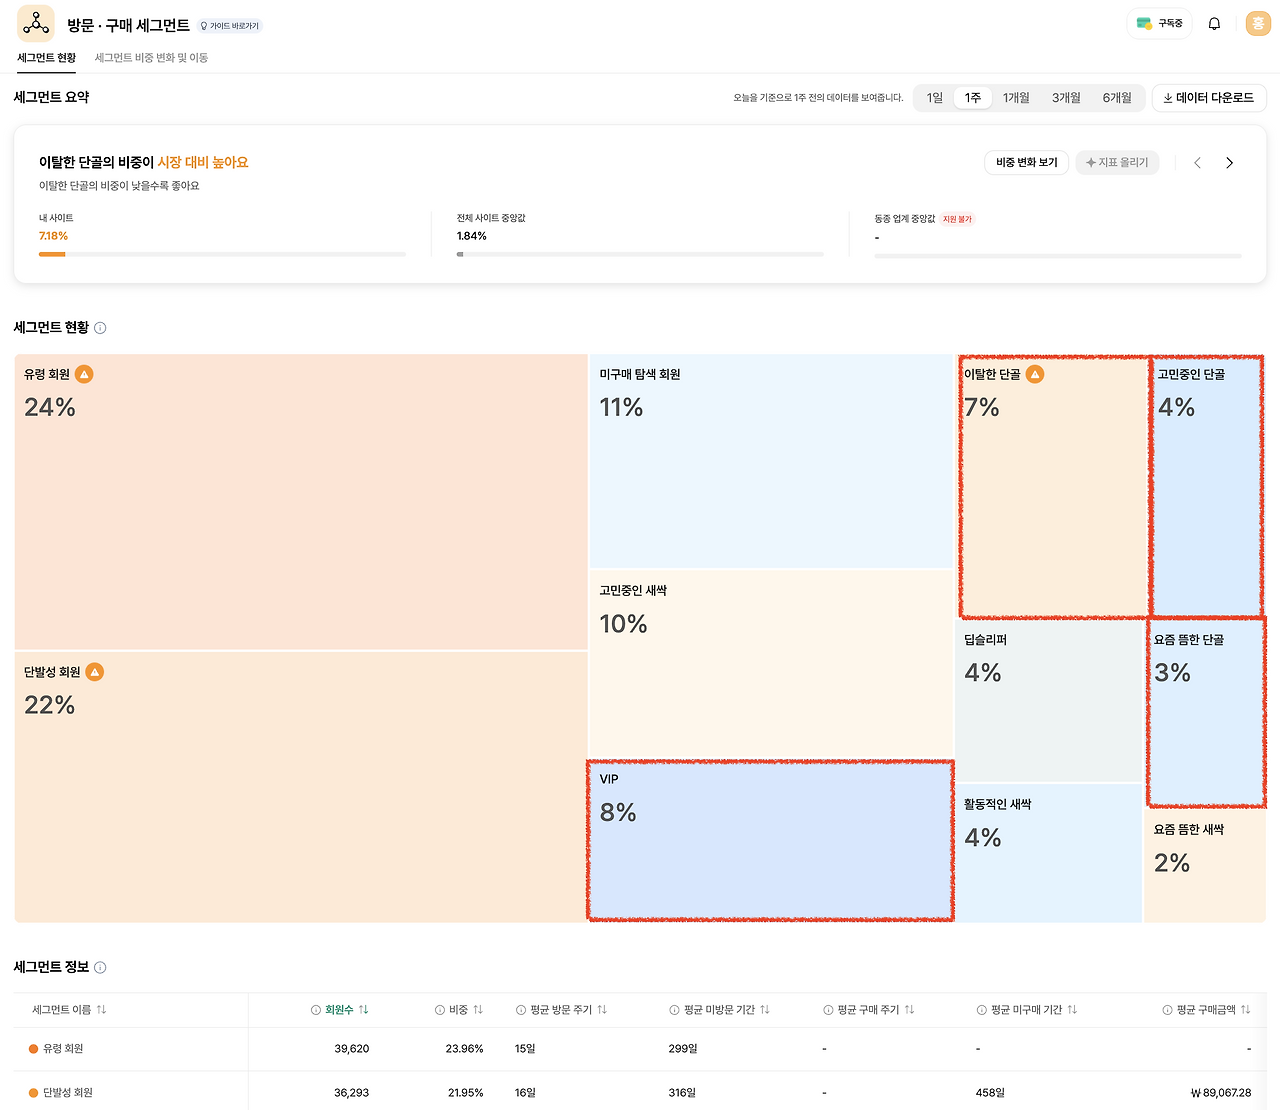Click the 458일 non-purchase period cell
Image resolution: width=1280 pixels, height=1110 pixels.
[990, 1093]
